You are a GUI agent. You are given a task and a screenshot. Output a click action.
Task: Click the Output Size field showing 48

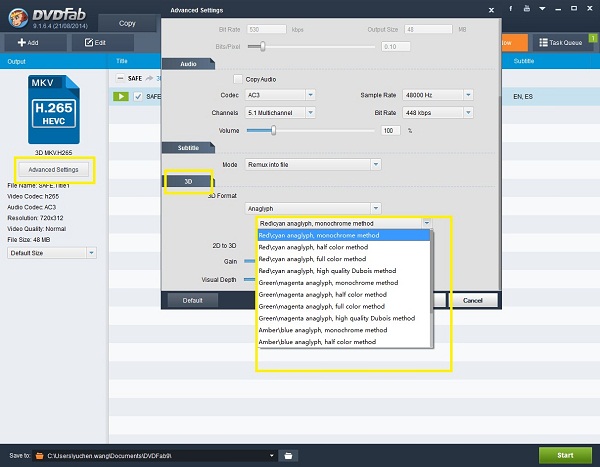[429, 29]
